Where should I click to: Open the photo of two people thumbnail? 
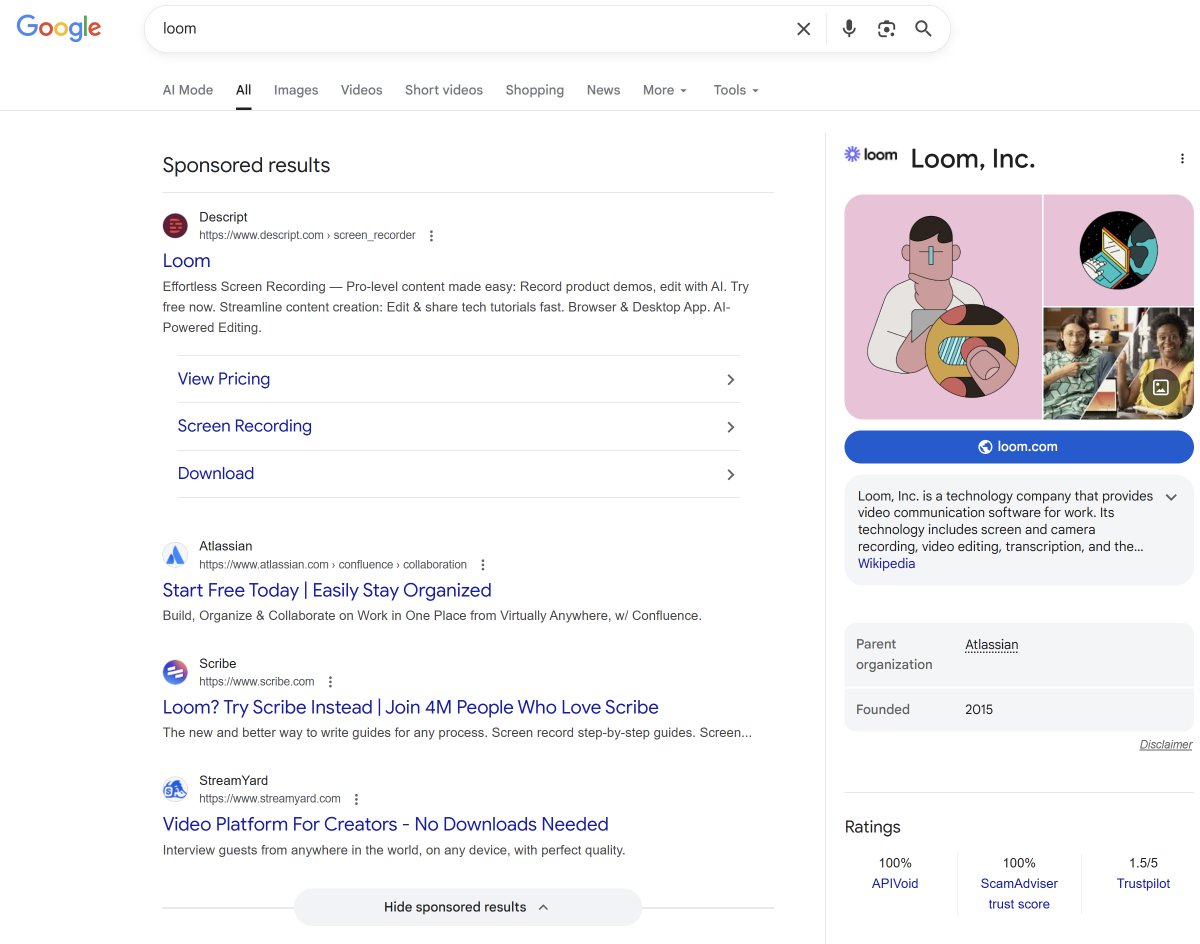(1119, 363)
